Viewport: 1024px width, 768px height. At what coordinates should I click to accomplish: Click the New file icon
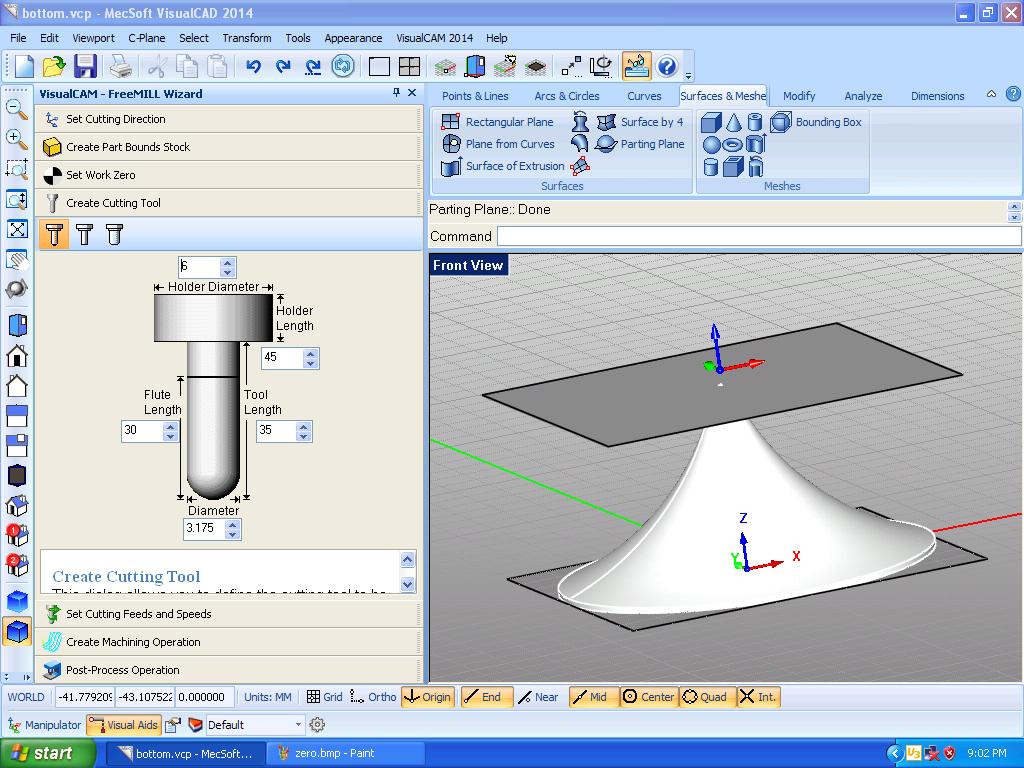point(24,67)
